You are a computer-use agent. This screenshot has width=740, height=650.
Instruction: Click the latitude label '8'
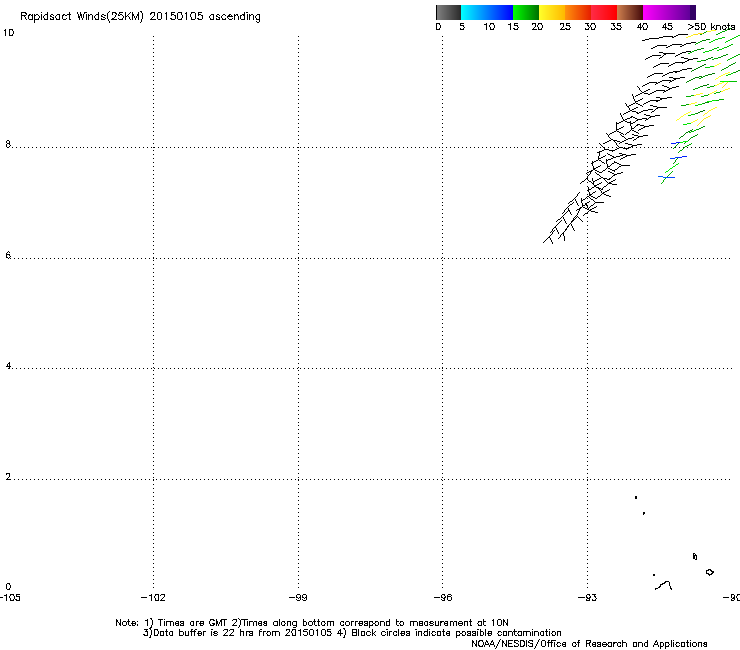[8, 144]
